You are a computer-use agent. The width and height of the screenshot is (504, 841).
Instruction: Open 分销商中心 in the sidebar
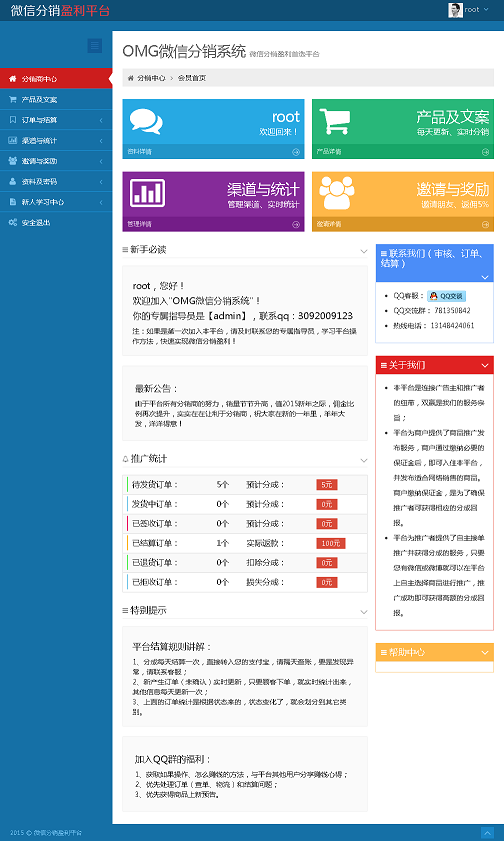(x=56, y=79)
